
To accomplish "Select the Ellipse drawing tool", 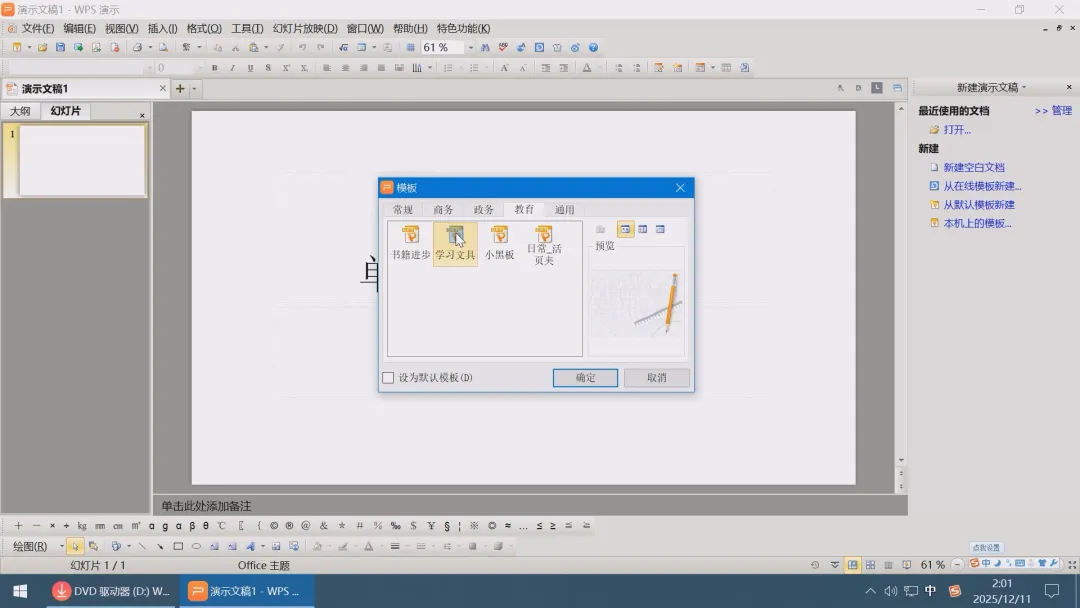I will [x=196, y=546].
